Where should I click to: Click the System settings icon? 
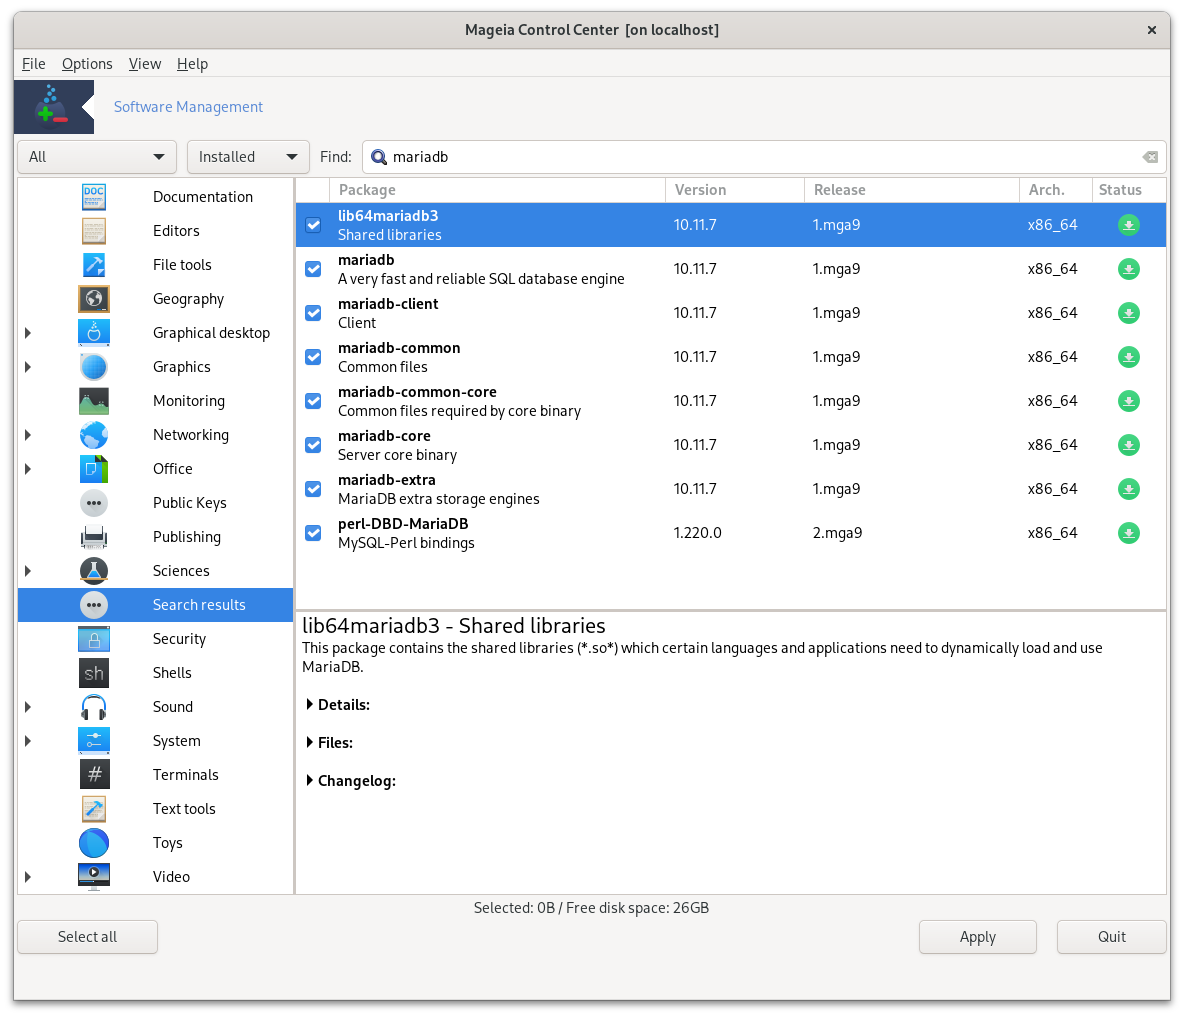pyautogui.click(x=94, y=741)
